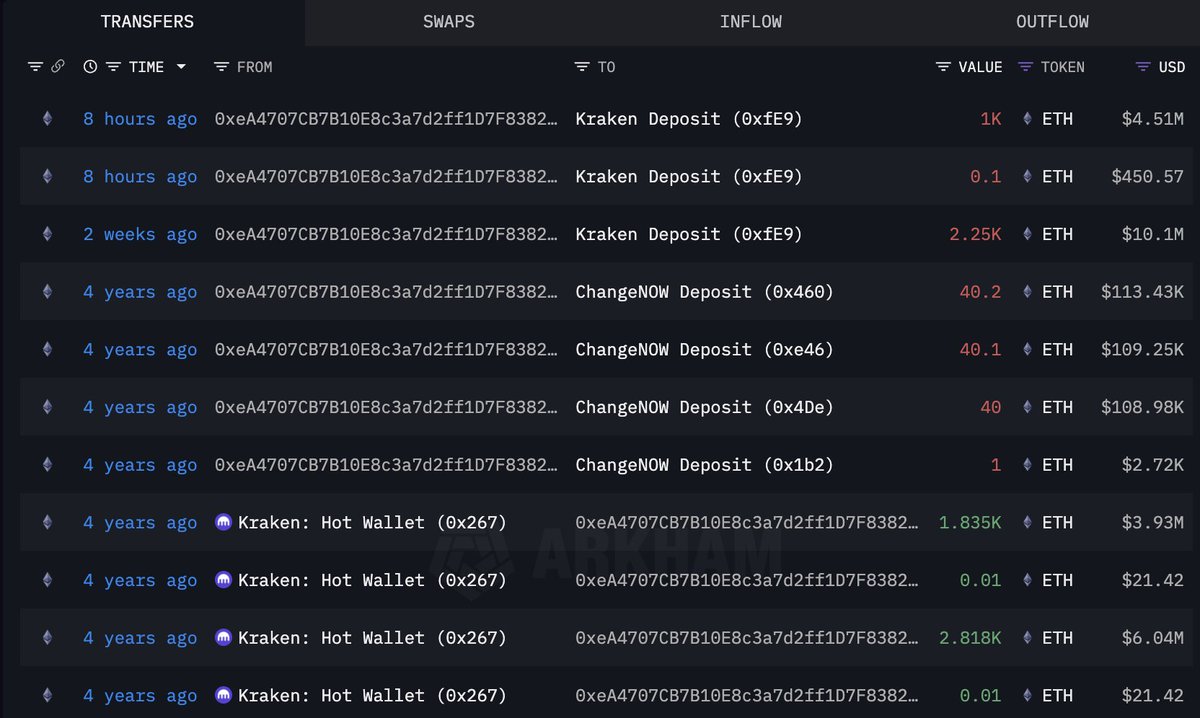The image size is (1200, 718).
Task: Click ETH token icon on $450.57 row
Action: click(1027, 177)
